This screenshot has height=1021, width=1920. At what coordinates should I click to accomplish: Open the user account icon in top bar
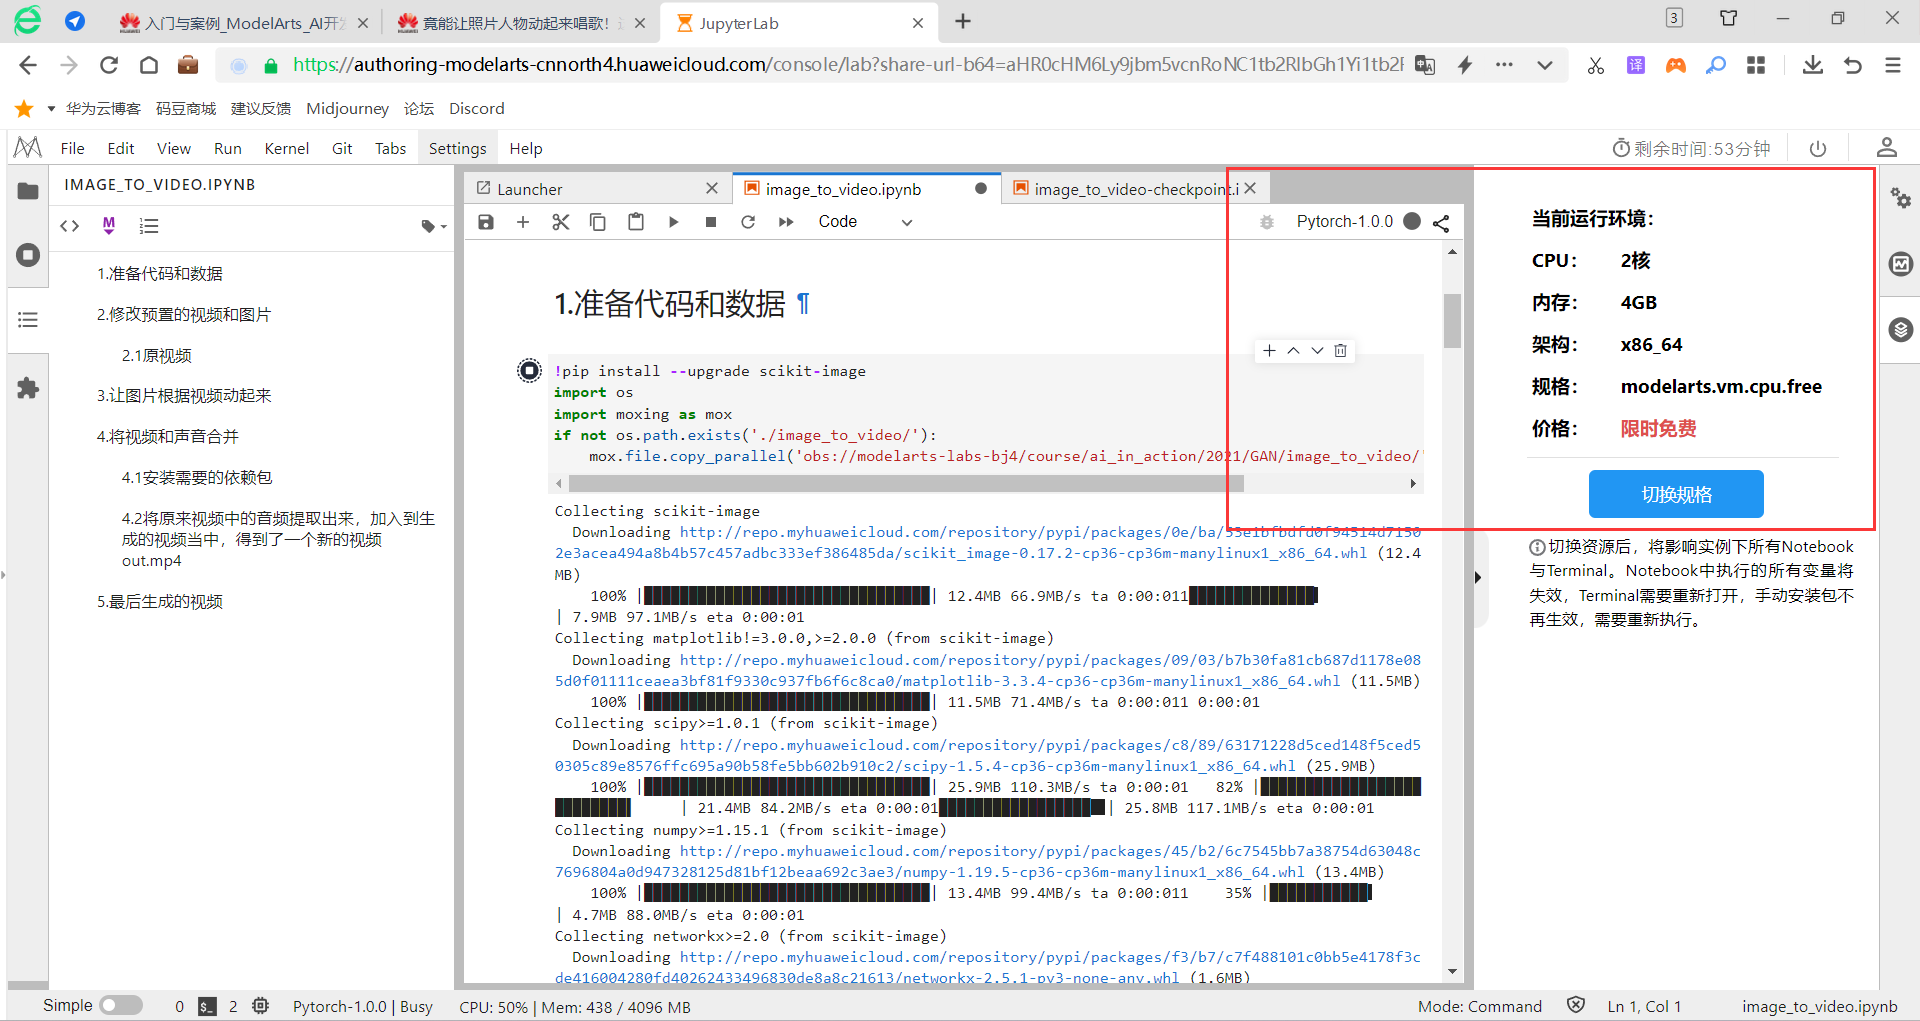pos(1887,148)
